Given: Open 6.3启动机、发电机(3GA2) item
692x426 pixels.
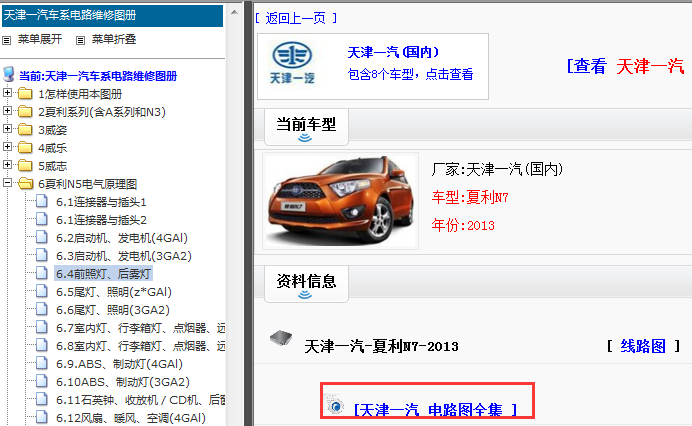Looking at the screenshot, I should 124,256.
